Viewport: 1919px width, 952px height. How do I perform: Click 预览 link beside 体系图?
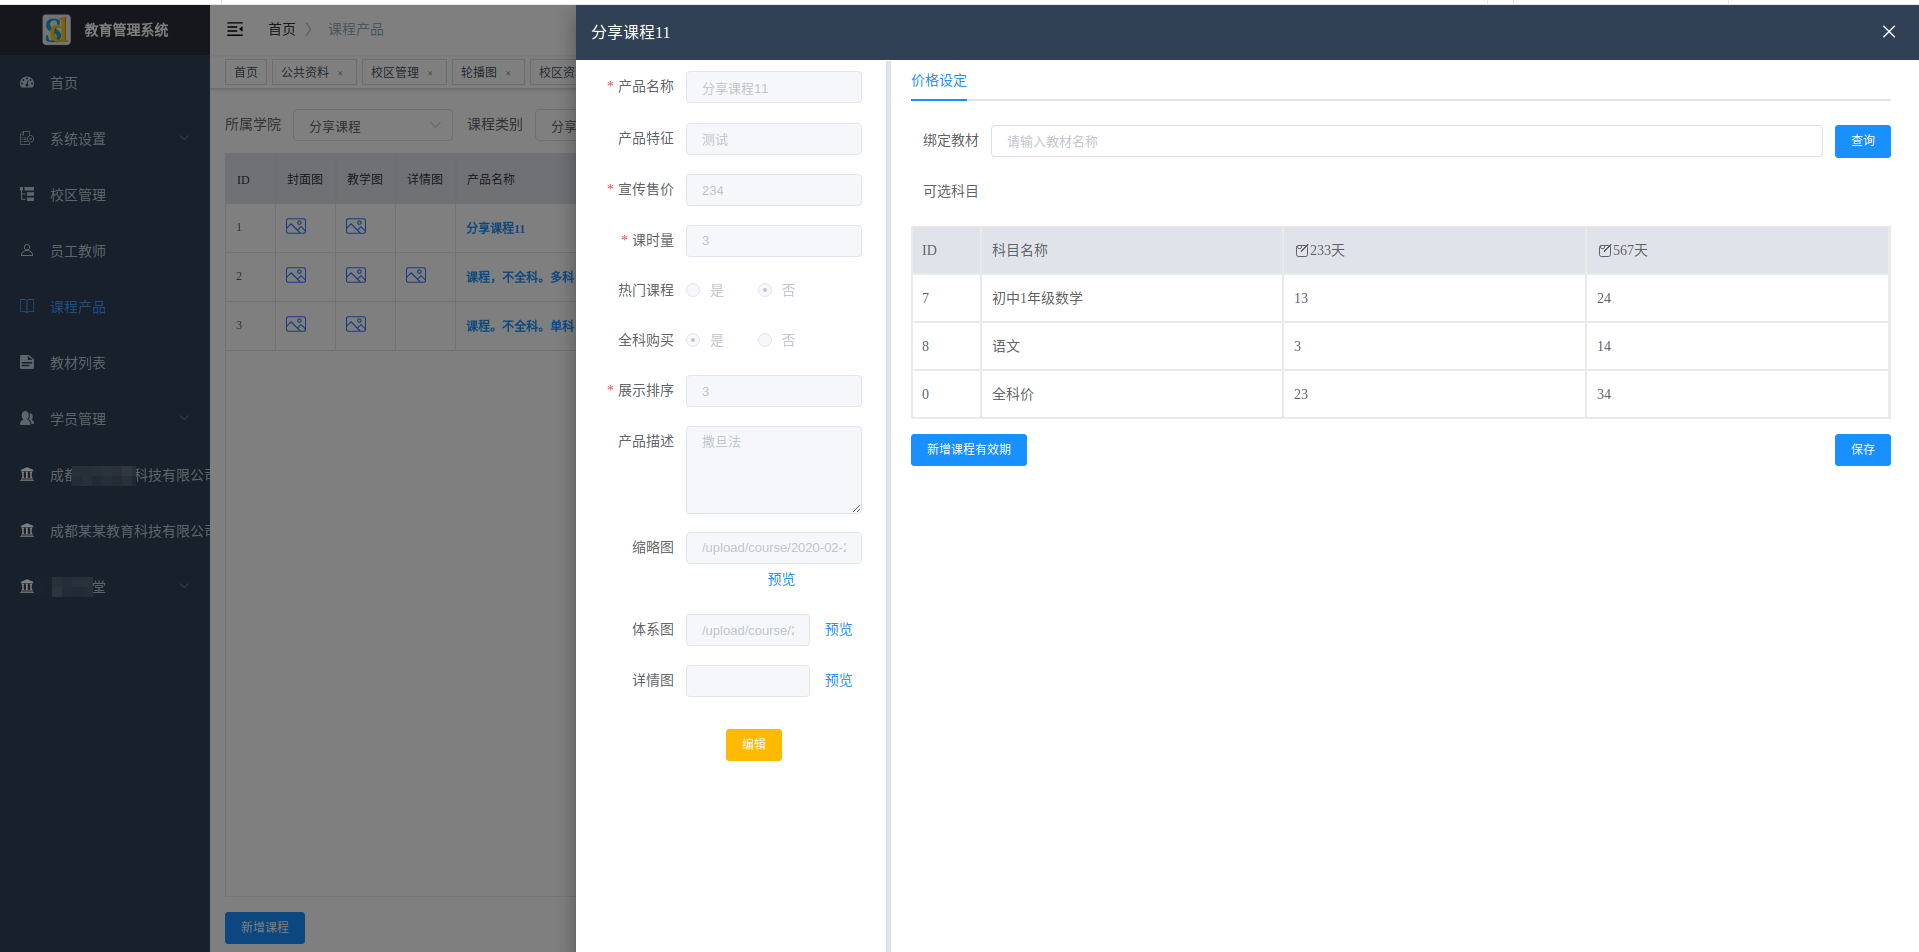point(838,630)
